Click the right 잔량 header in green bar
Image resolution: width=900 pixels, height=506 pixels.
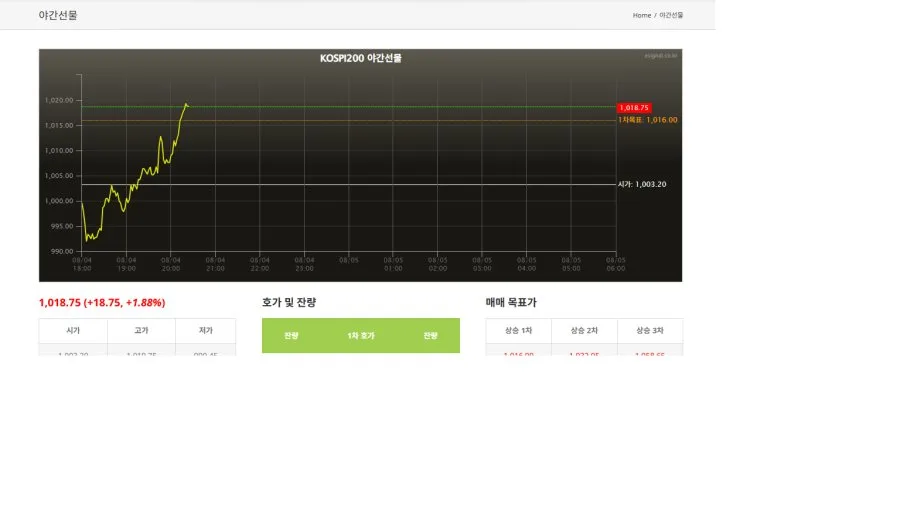pos(430,336)
